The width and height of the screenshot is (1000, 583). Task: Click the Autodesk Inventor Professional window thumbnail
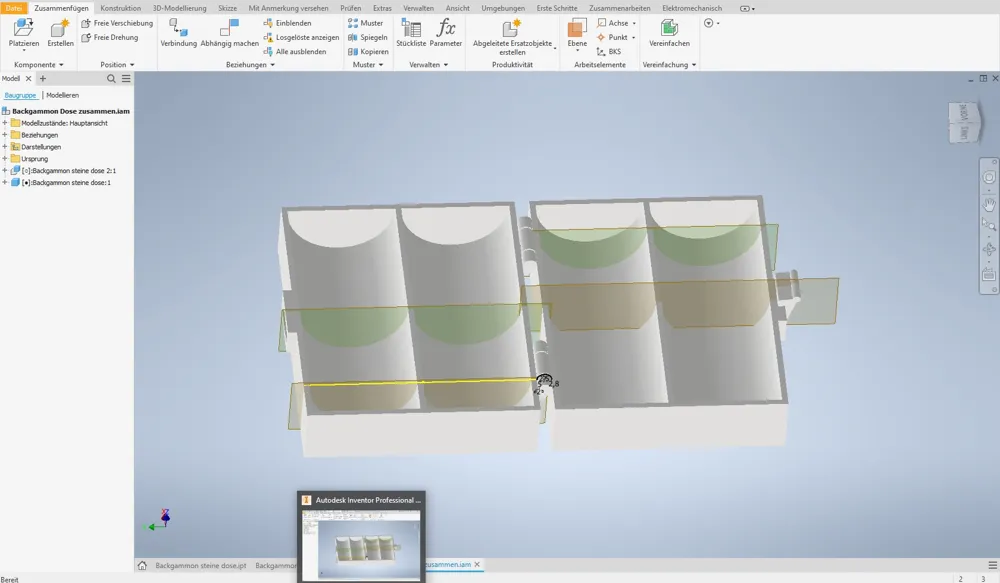point(362,536)
